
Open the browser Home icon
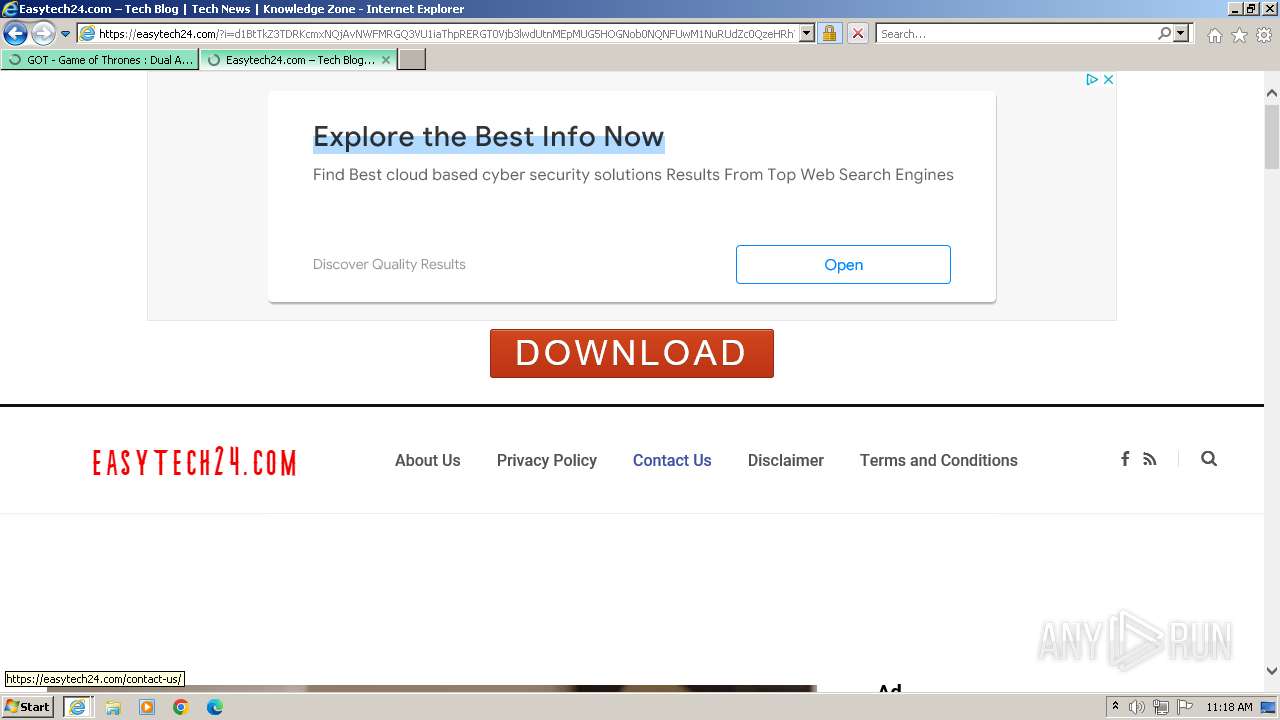(1214, 35)
